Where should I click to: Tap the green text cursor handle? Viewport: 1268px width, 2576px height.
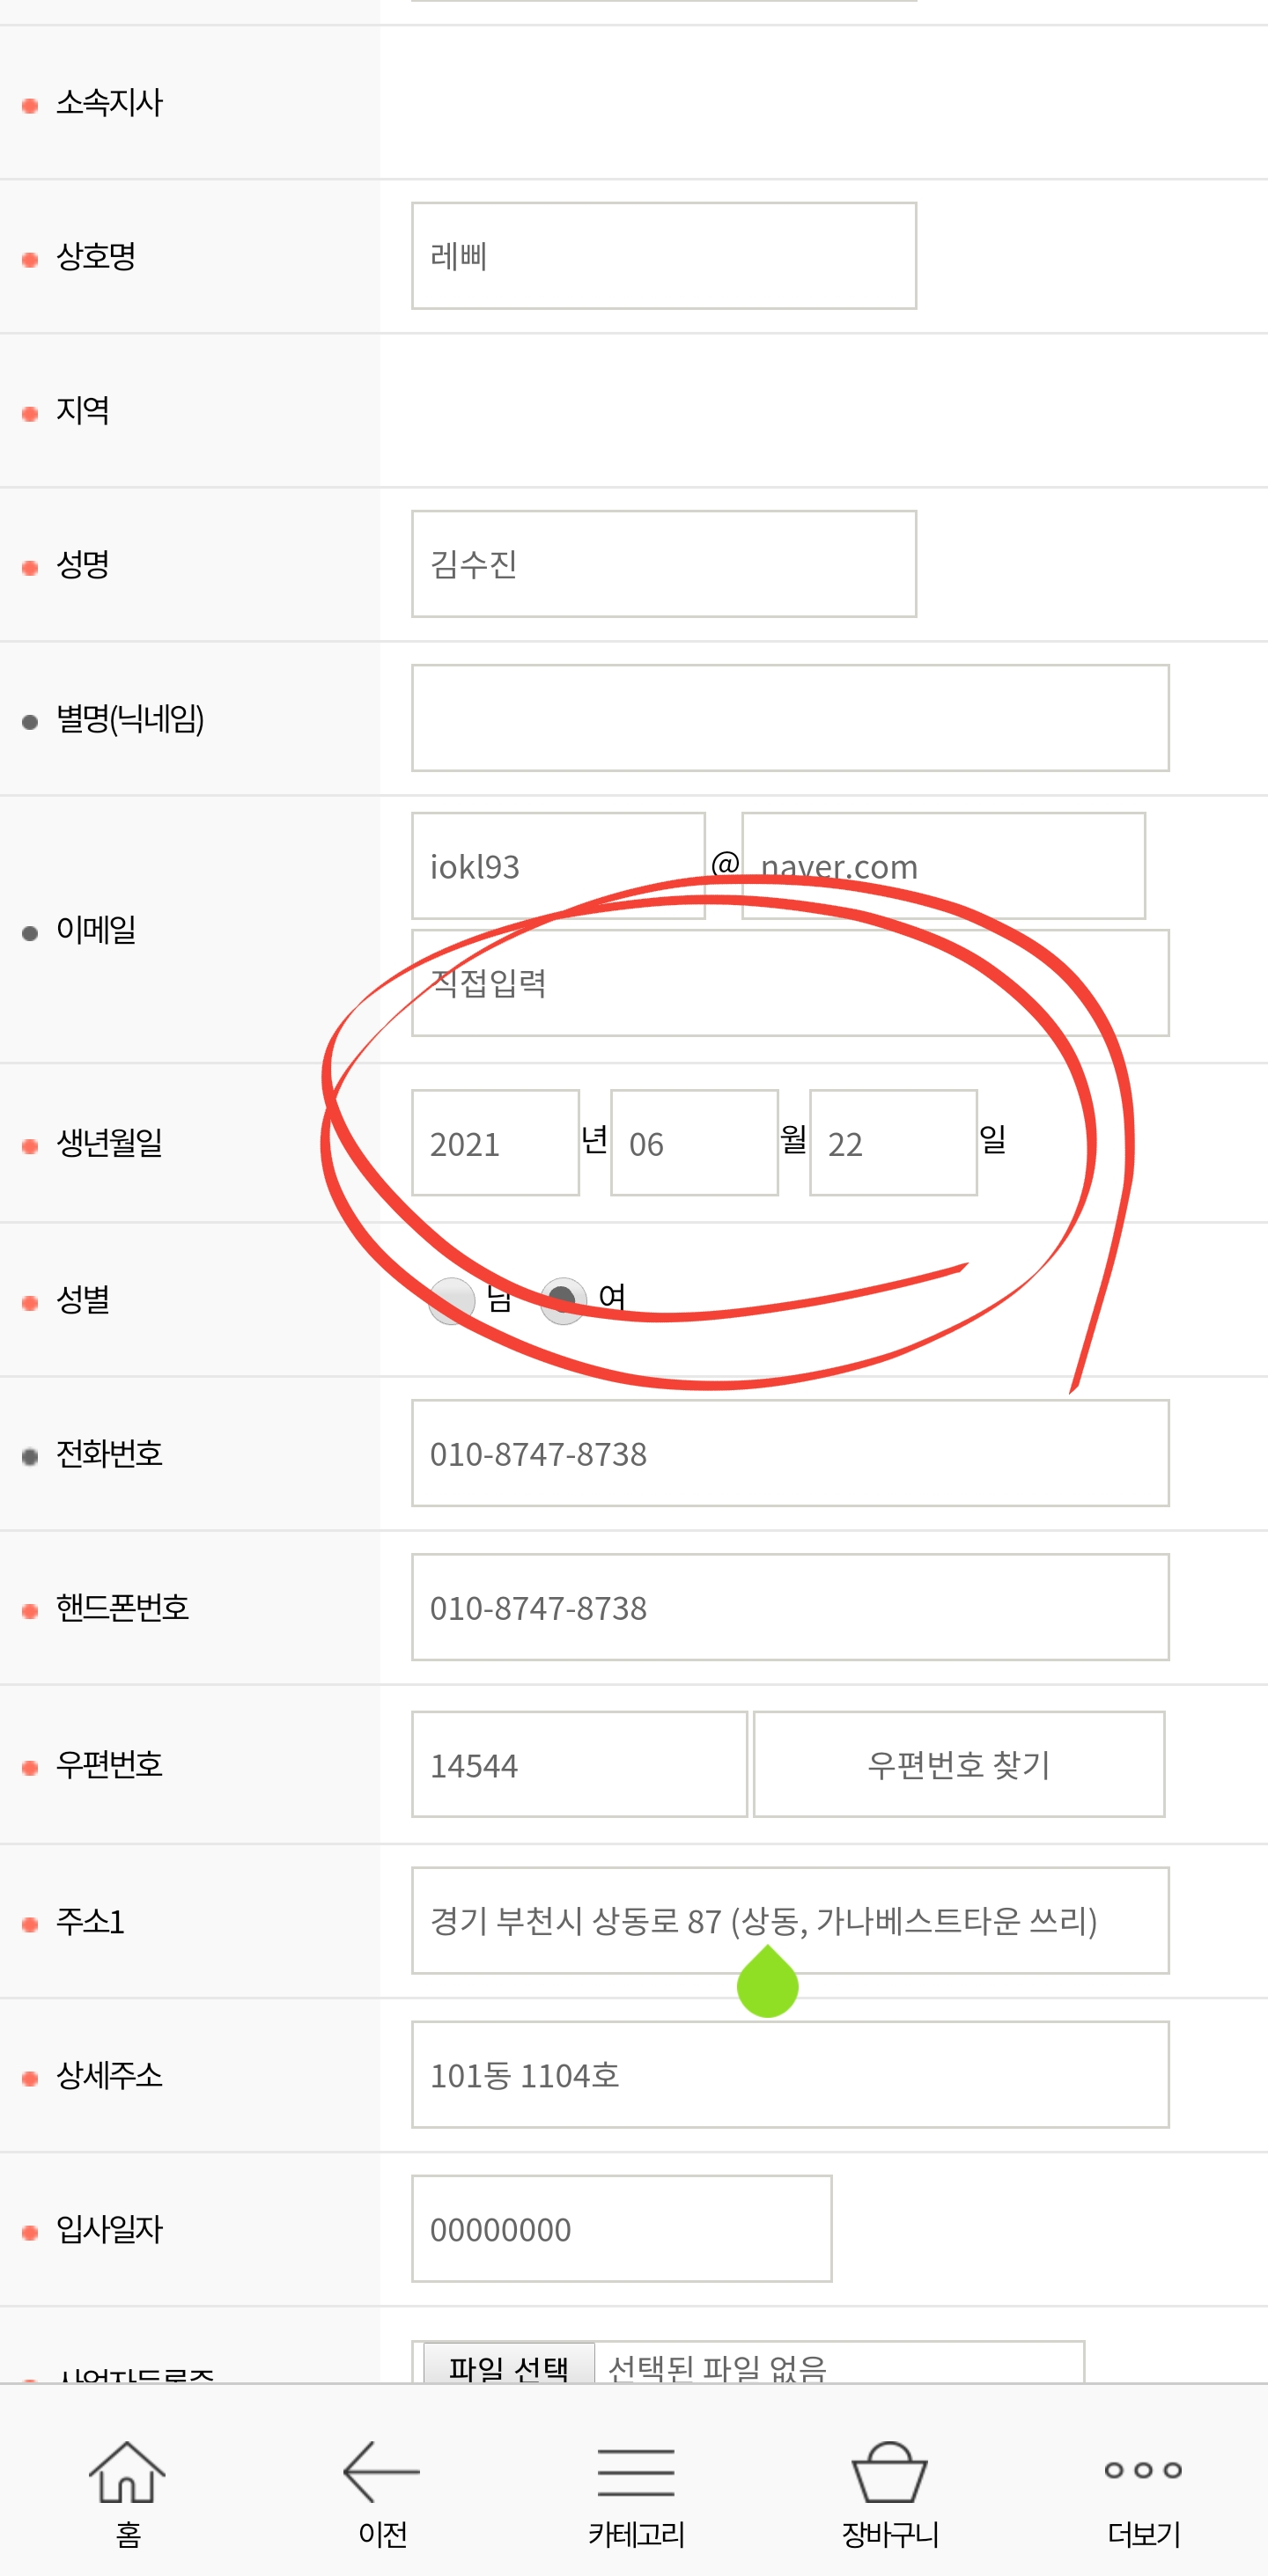point(767,1983)
